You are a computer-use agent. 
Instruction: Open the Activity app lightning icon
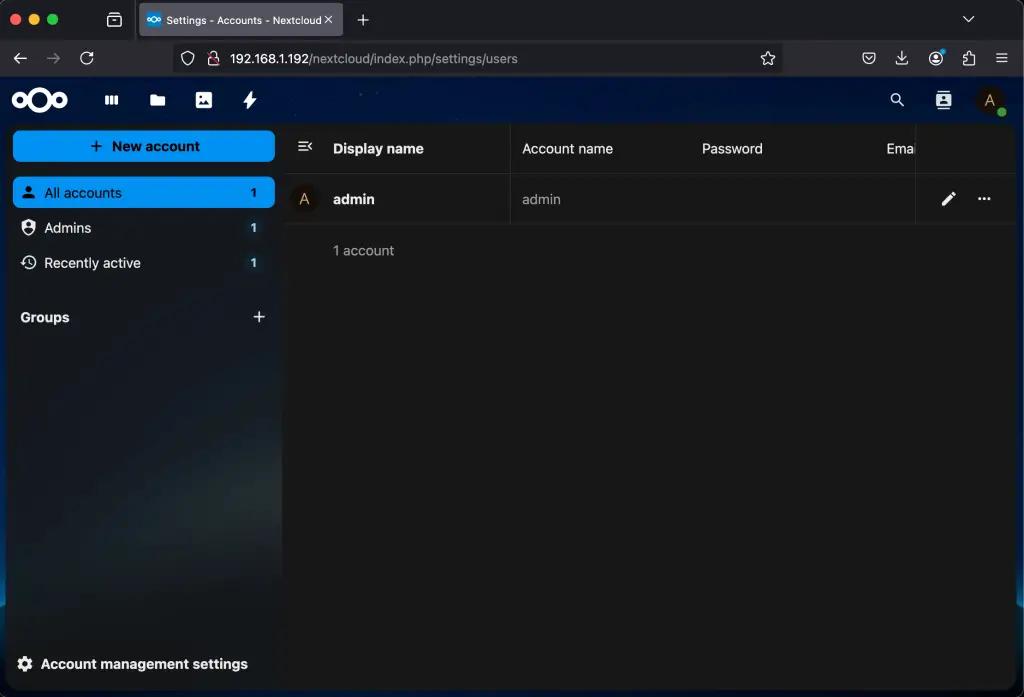(x=250, y=100)
